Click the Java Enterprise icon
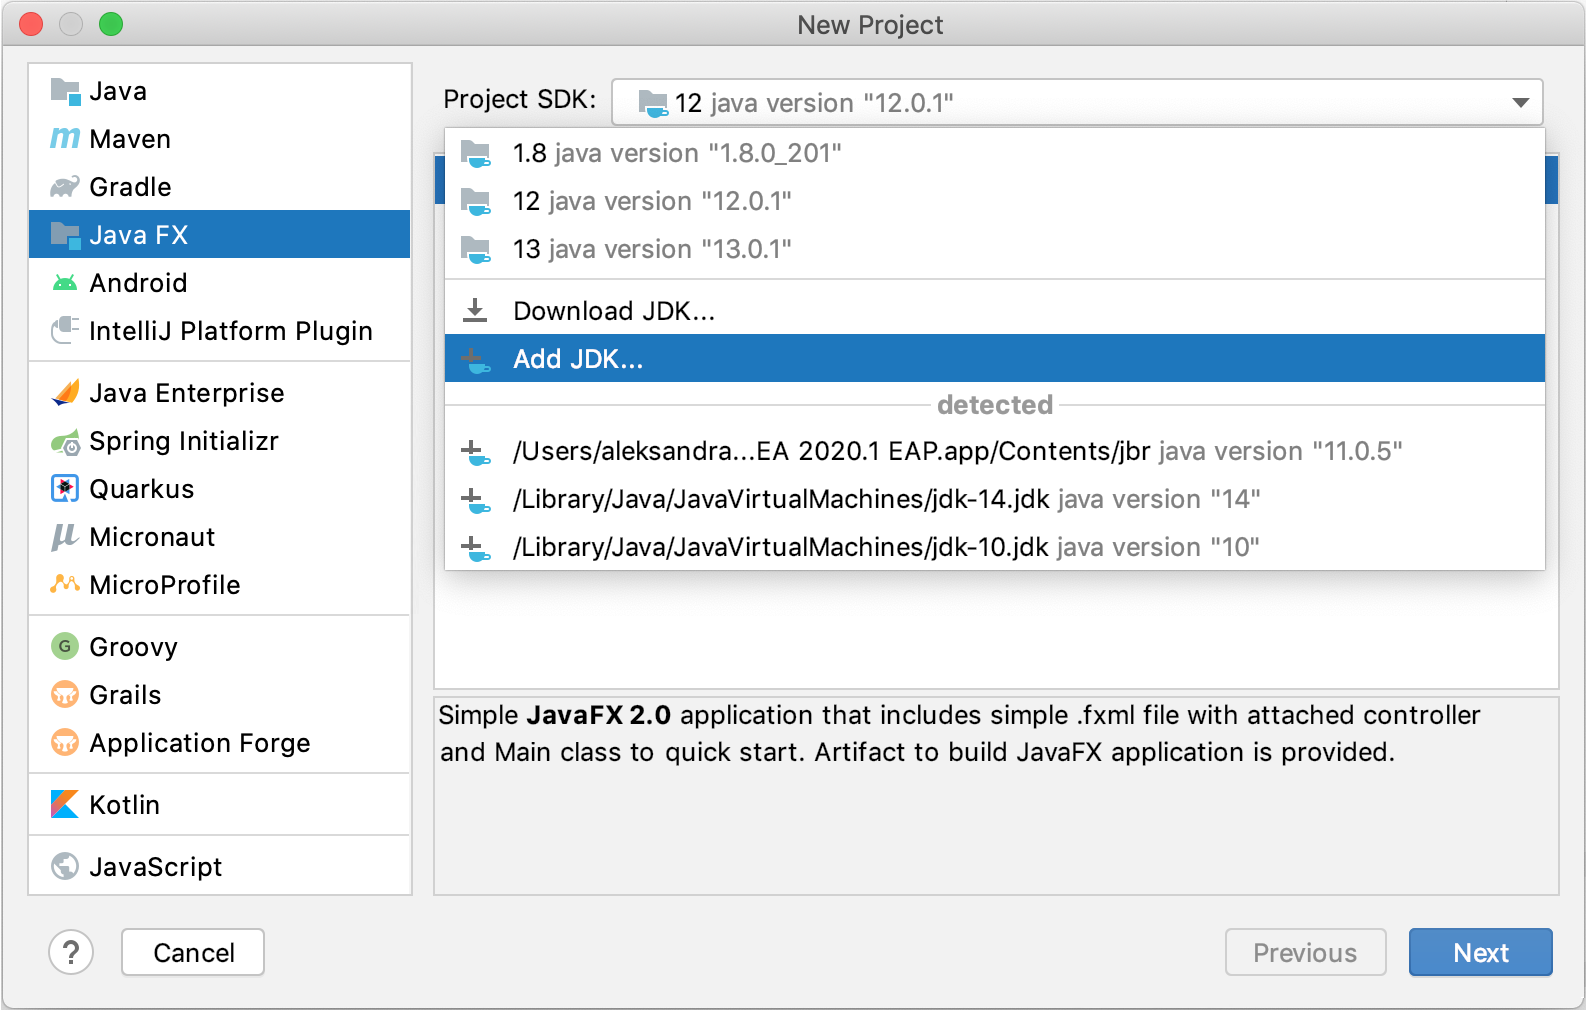The width and height of the screenshot is (1586, 1010). point(65,393)
